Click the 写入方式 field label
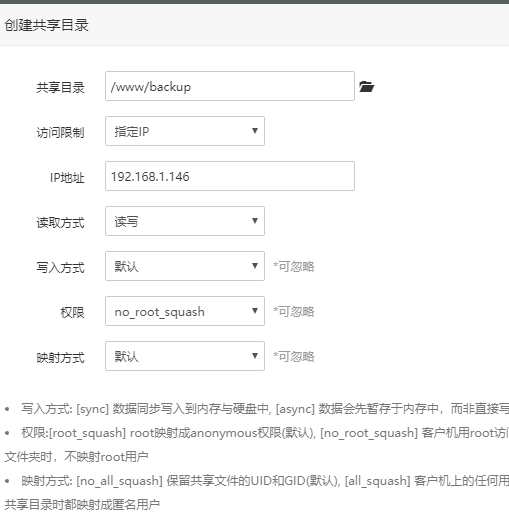Viewport: 509px width, 518px height. tap(60, 268)
